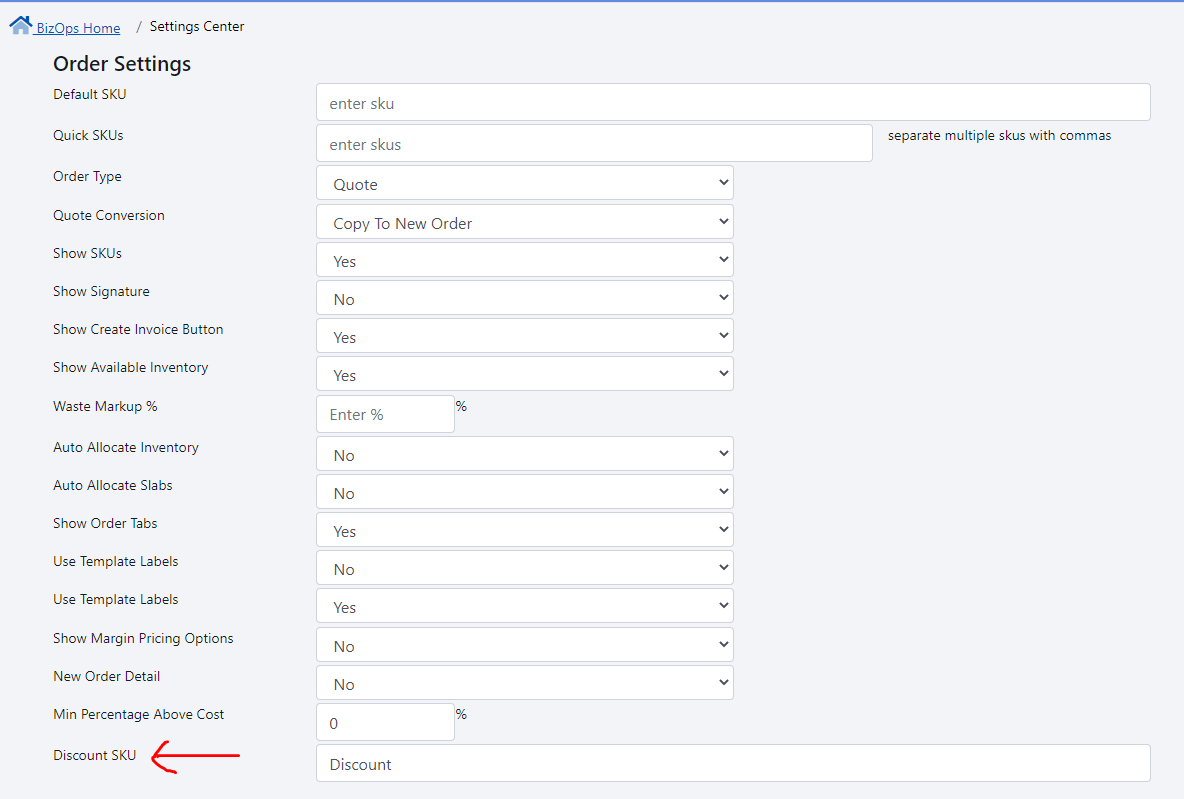Click the Waste Markup % field
Image resolution: width=1184 pixels, height=799 pixels.
[x=385, y=414]
